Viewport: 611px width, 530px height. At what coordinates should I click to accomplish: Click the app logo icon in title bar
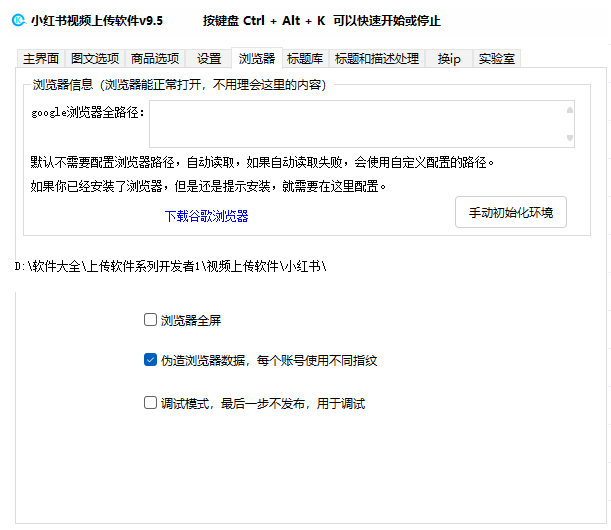click(x=18, y=20)
